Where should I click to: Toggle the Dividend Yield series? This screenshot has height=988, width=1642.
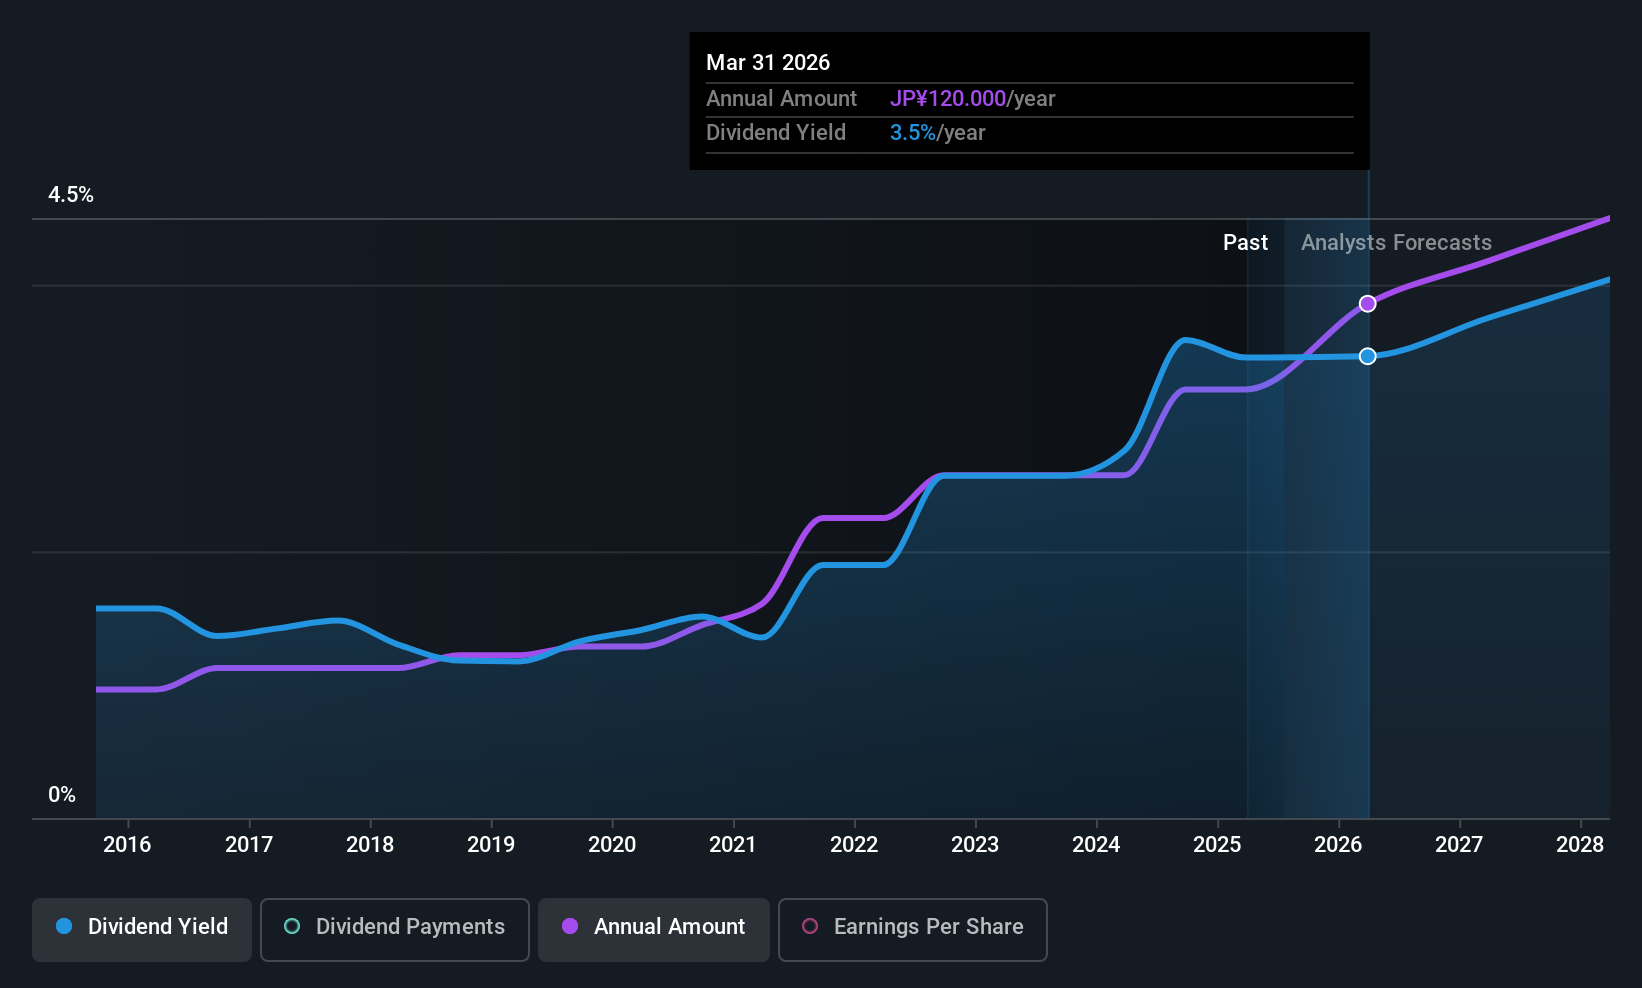tap(142, 930)
